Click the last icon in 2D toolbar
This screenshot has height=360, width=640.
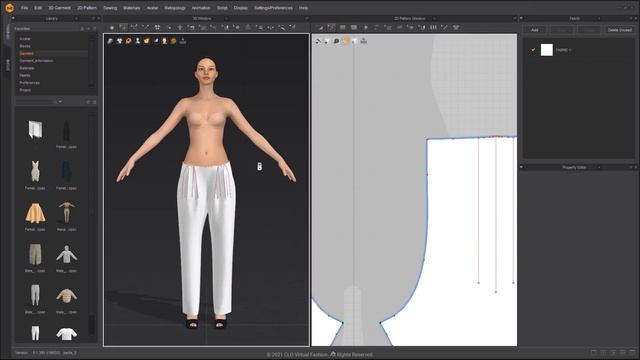click(456, 27)
